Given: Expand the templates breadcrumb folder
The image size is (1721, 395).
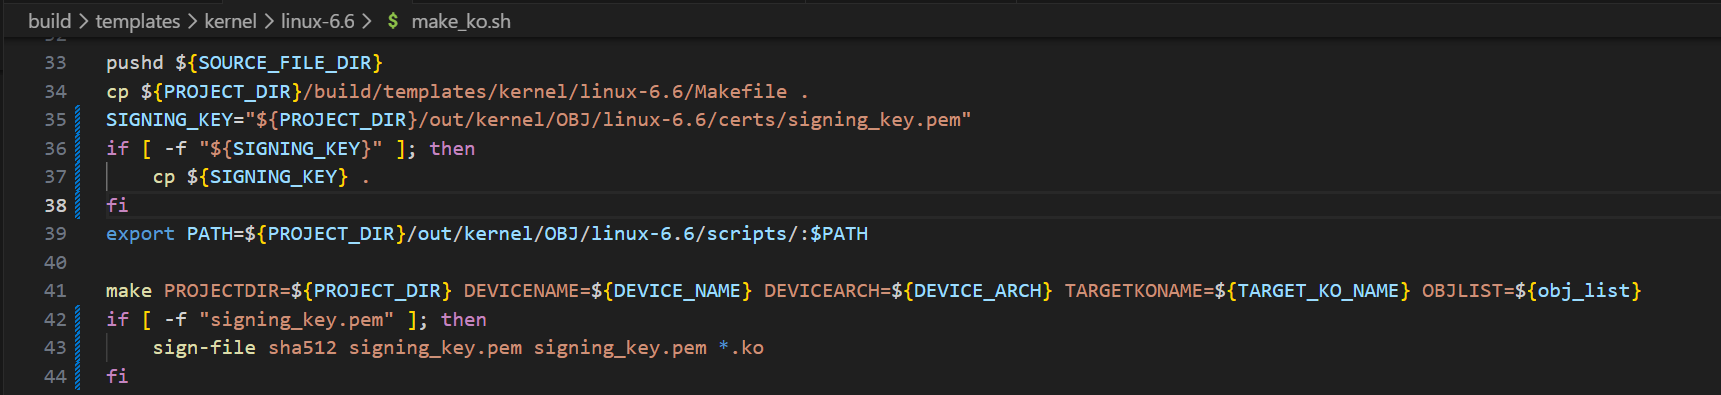Looking at the screenshot, I should pyautogui.click(x=137, y=21).
